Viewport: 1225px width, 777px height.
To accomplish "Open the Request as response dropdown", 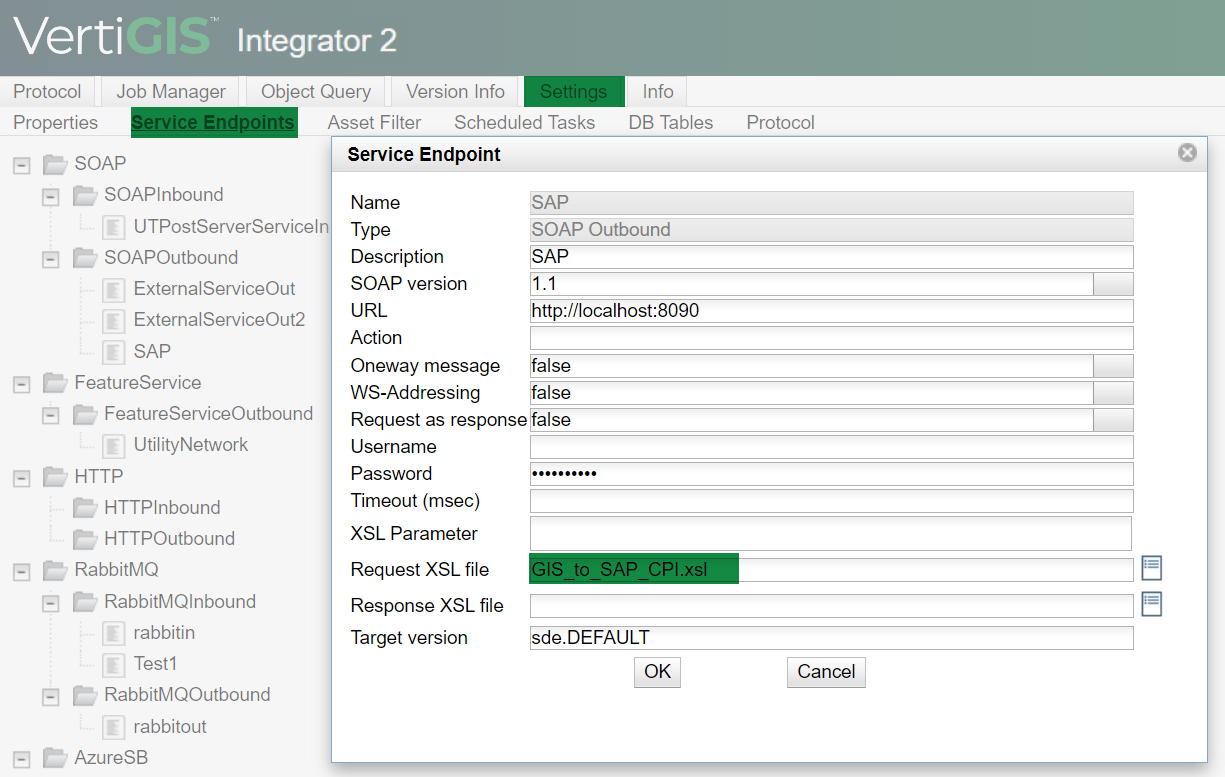I will (1113, 420).
